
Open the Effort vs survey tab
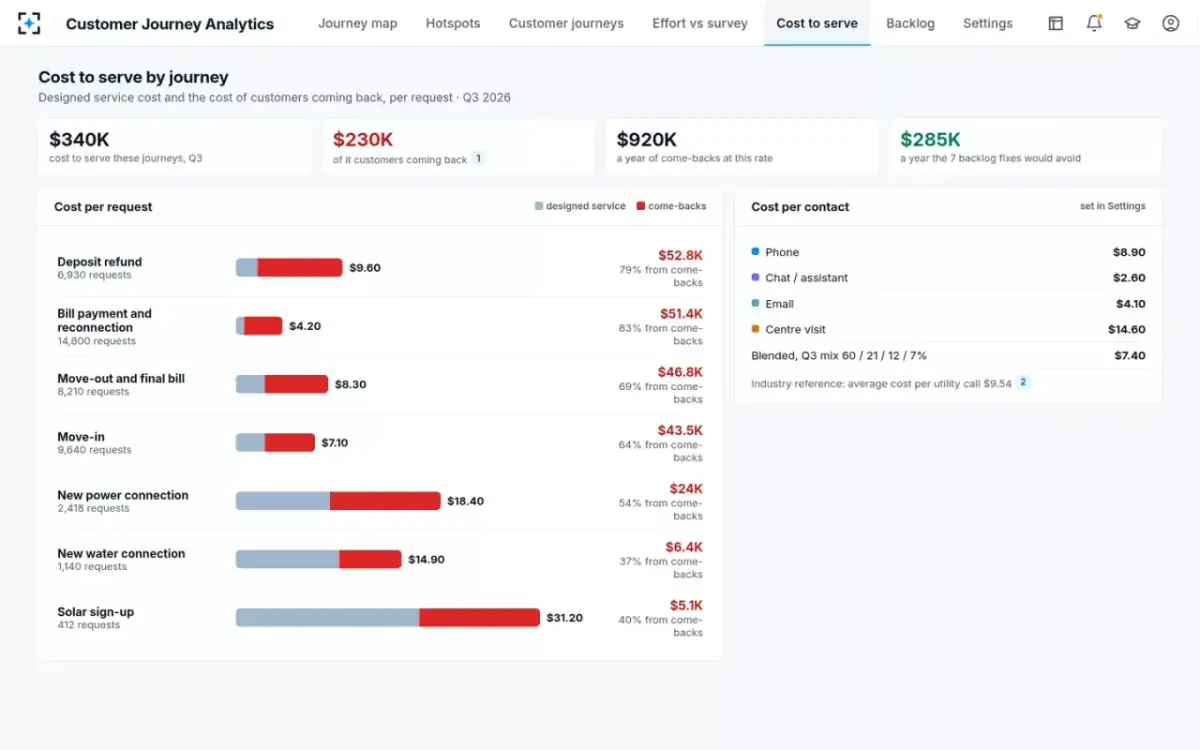pos(700,23)
